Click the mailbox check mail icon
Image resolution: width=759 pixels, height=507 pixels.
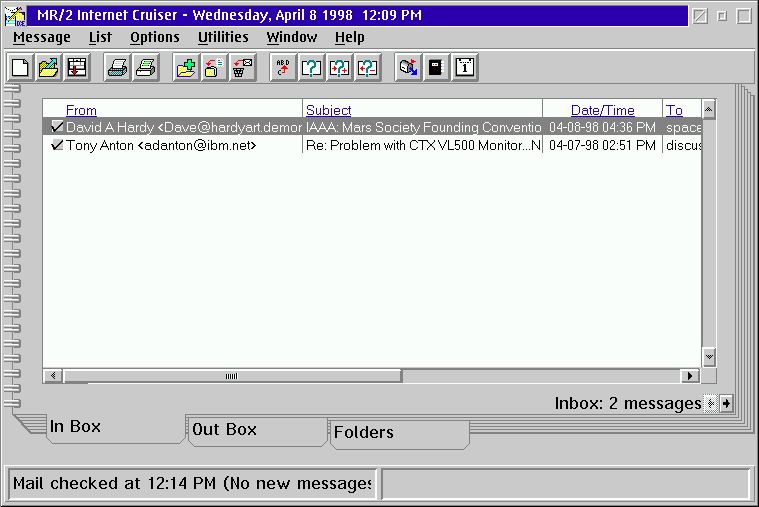tap(408, 67)
